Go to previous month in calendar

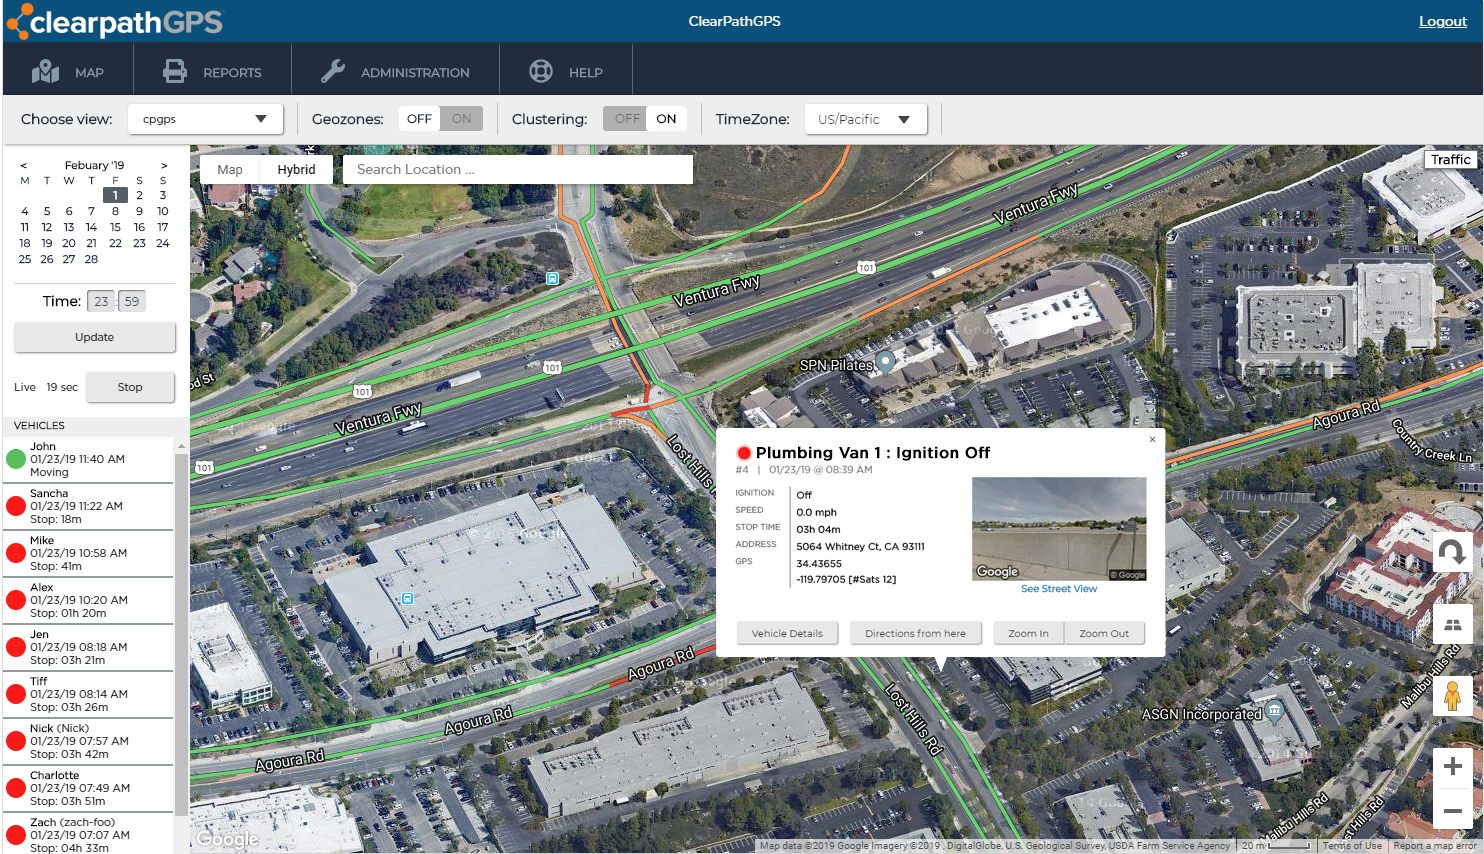coord(24,165)
